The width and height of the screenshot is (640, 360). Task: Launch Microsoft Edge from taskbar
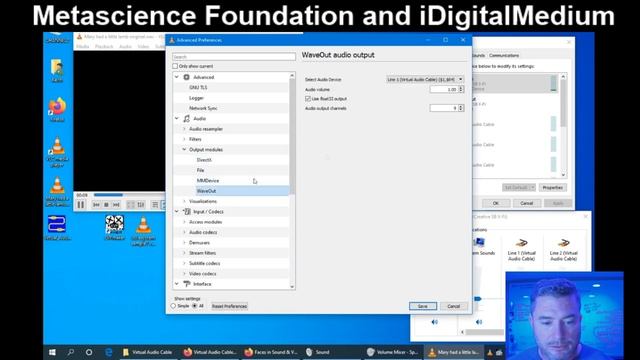[x=109, y=352]
